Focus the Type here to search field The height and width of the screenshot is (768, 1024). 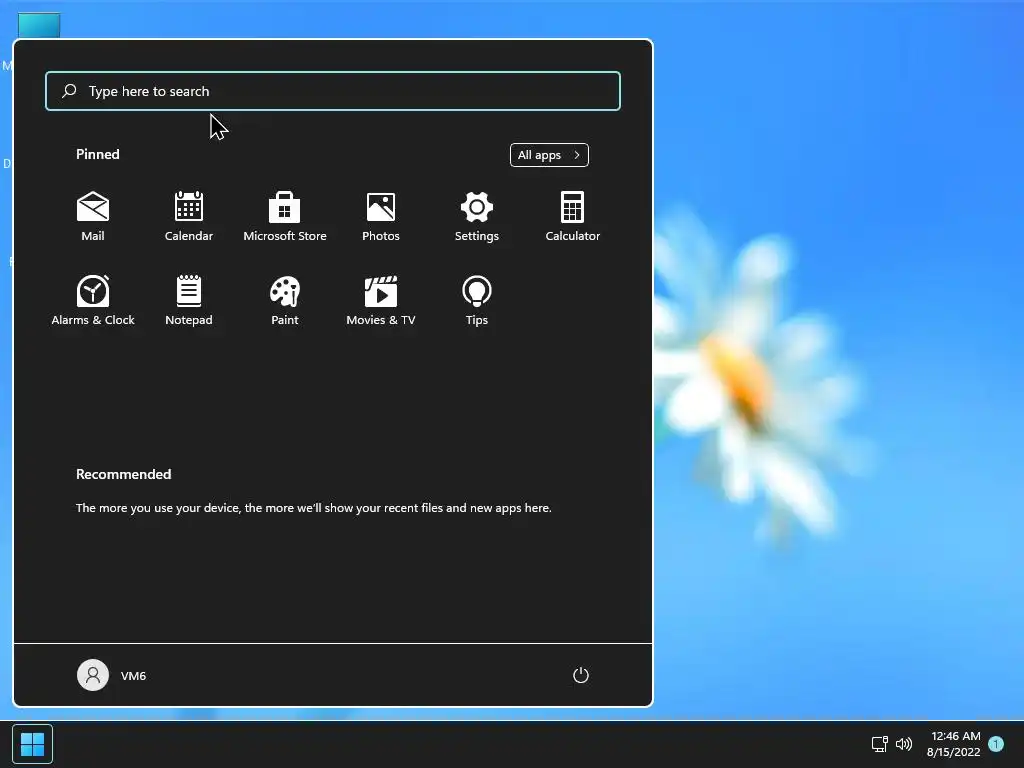click(x=333, y=91)
